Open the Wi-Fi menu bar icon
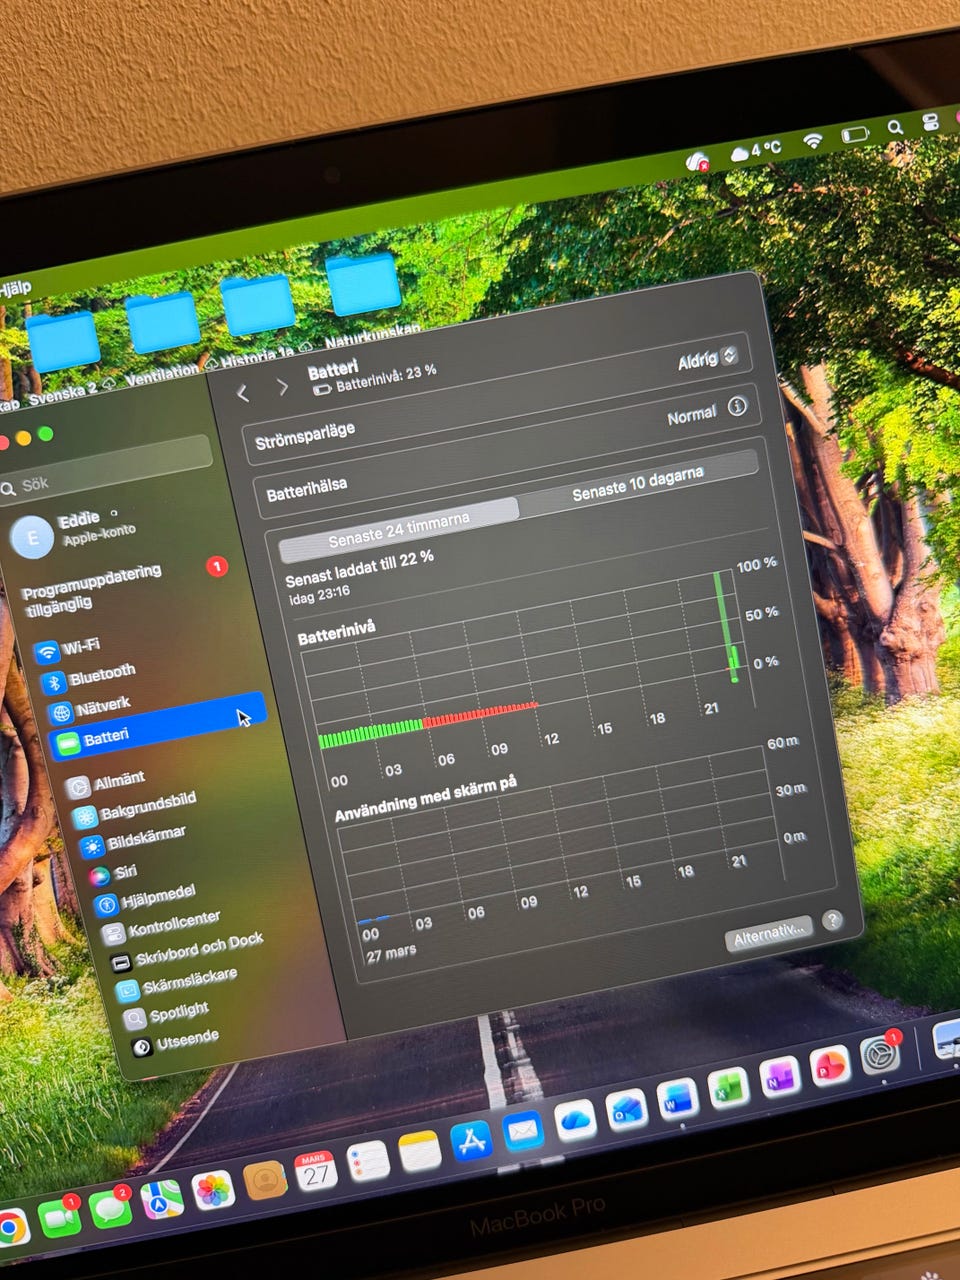The image size is (960, 1280). click(812, 141)
